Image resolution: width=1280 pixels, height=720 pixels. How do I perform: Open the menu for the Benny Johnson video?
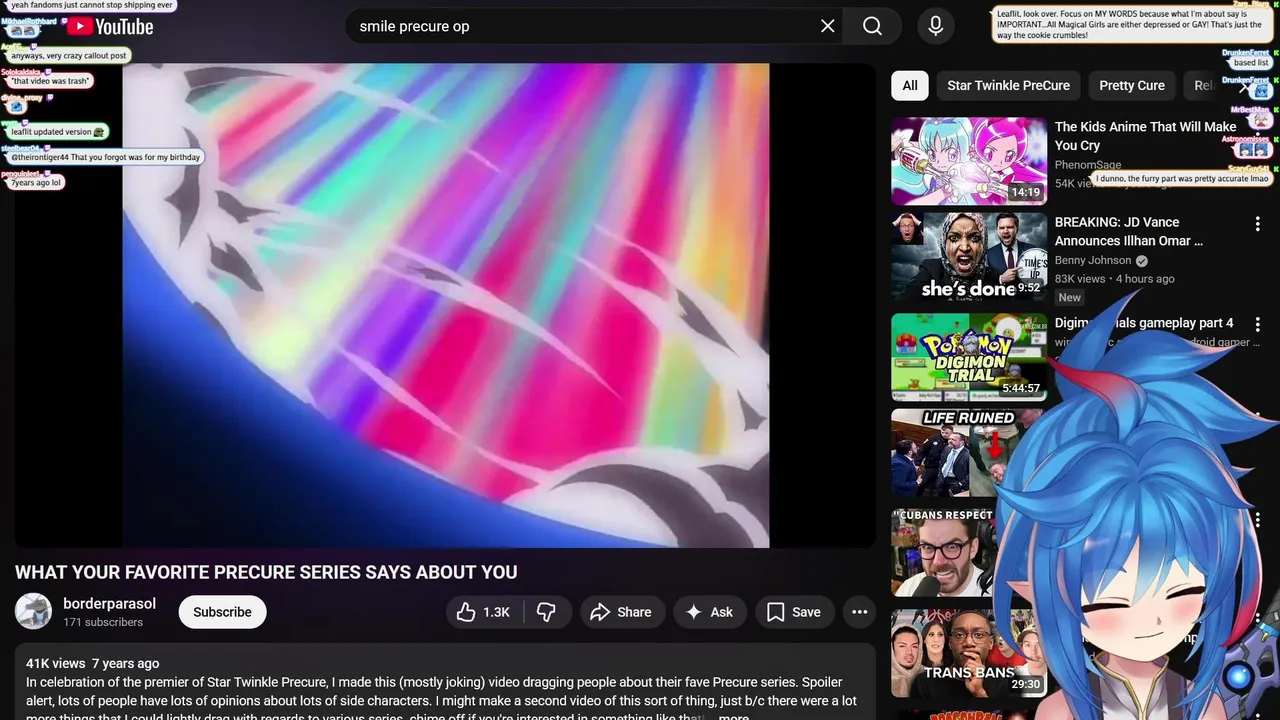1257,224
